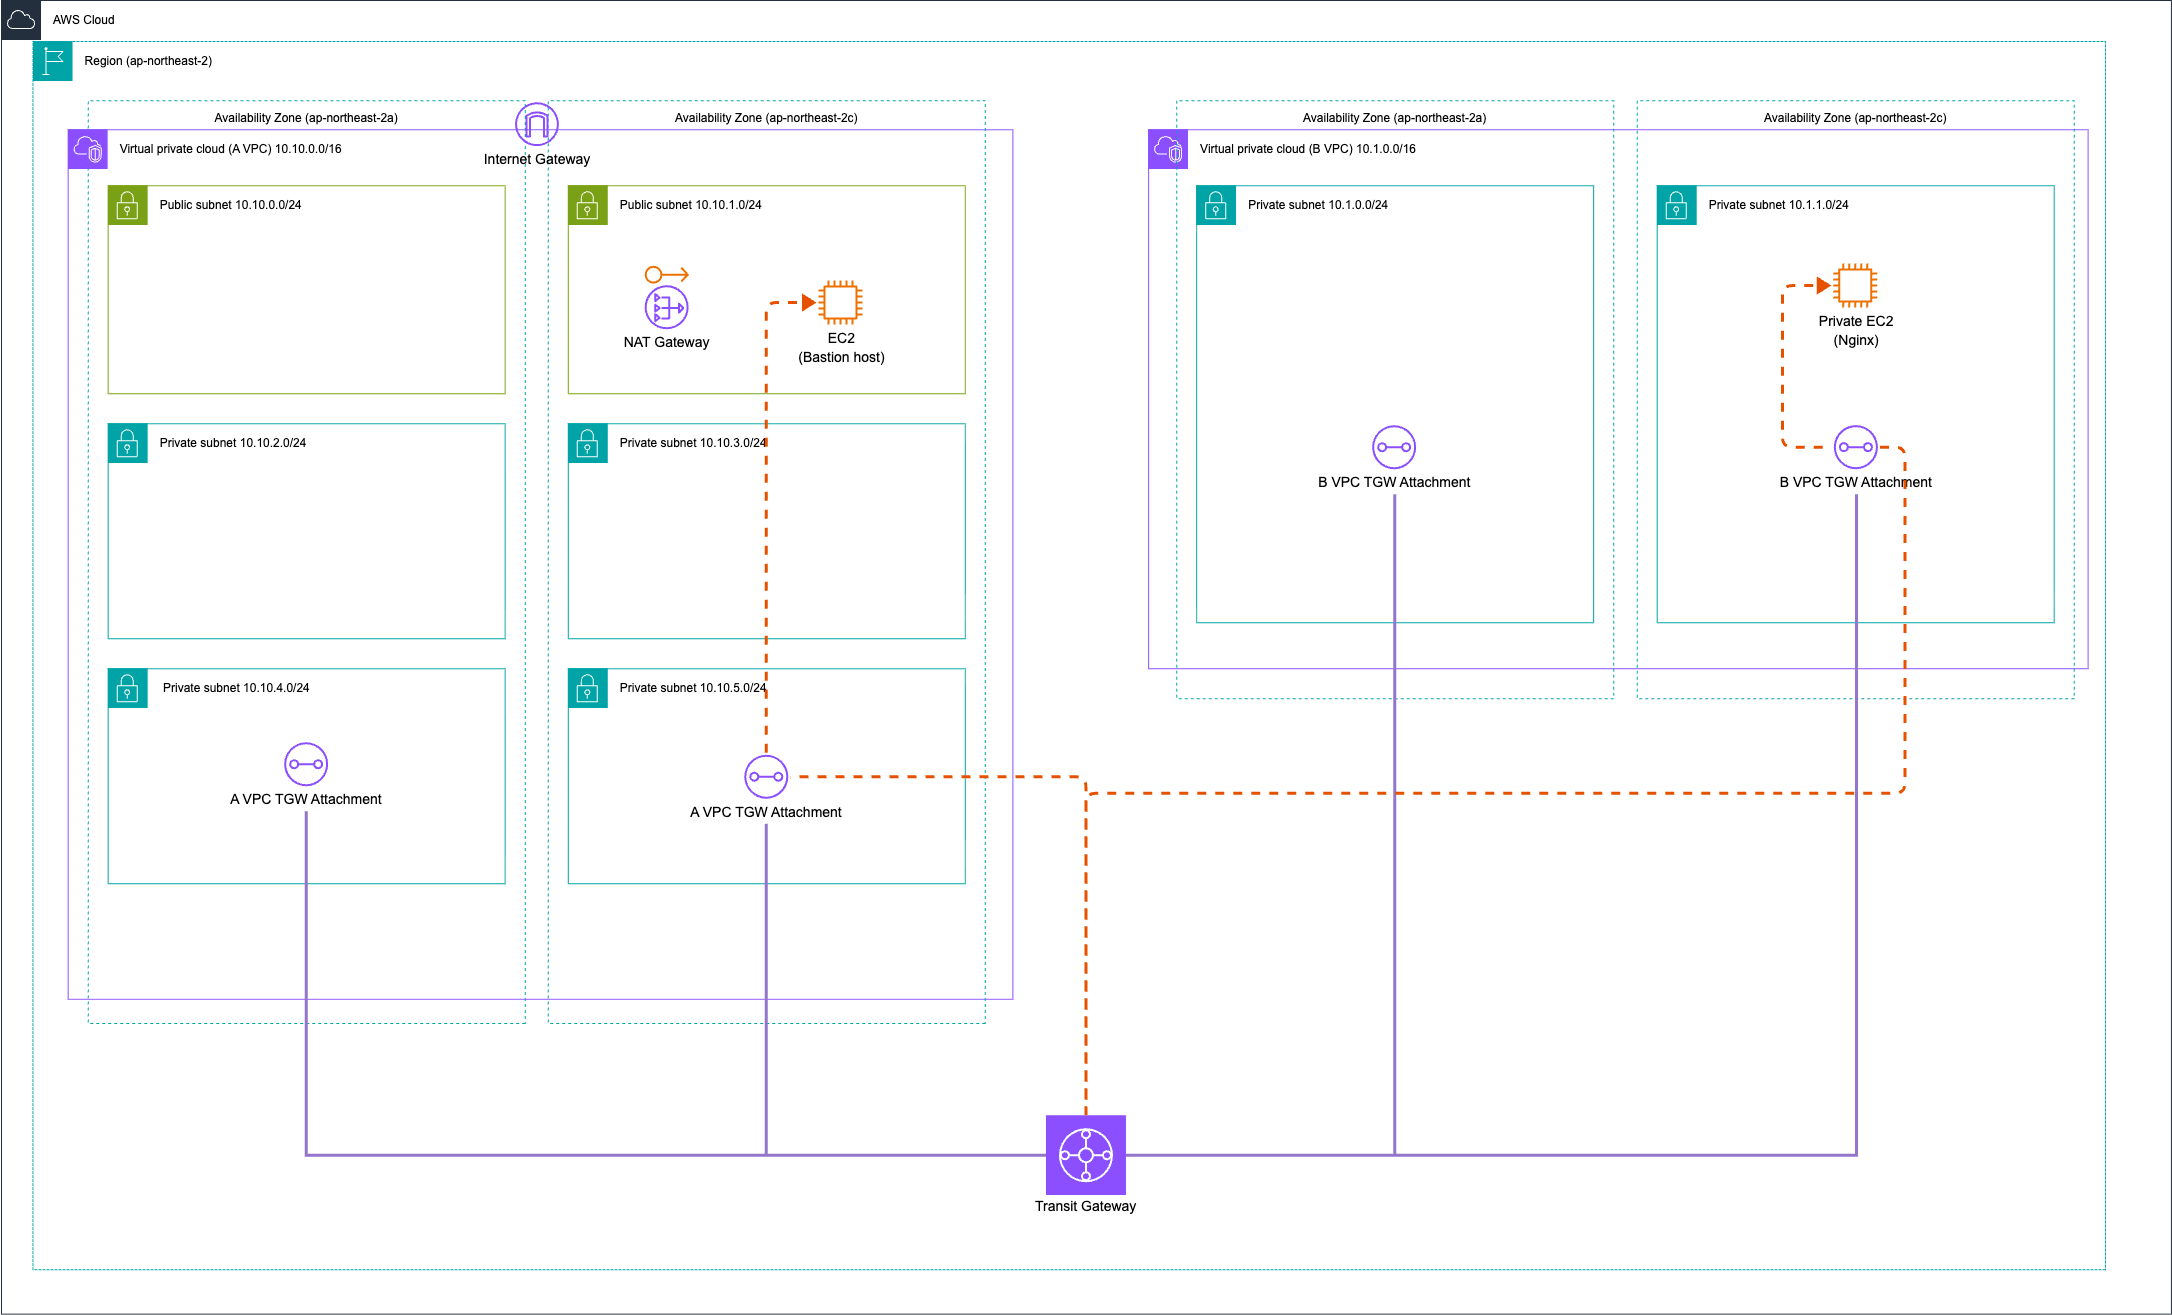Click the B VPC cloud icon

[1168, 149]
